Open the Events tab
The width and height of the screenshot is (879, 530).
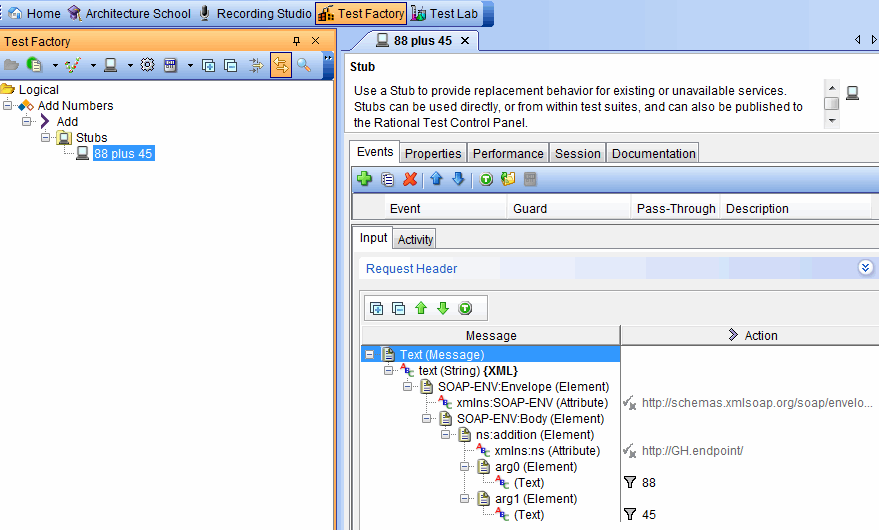[374, 152]
